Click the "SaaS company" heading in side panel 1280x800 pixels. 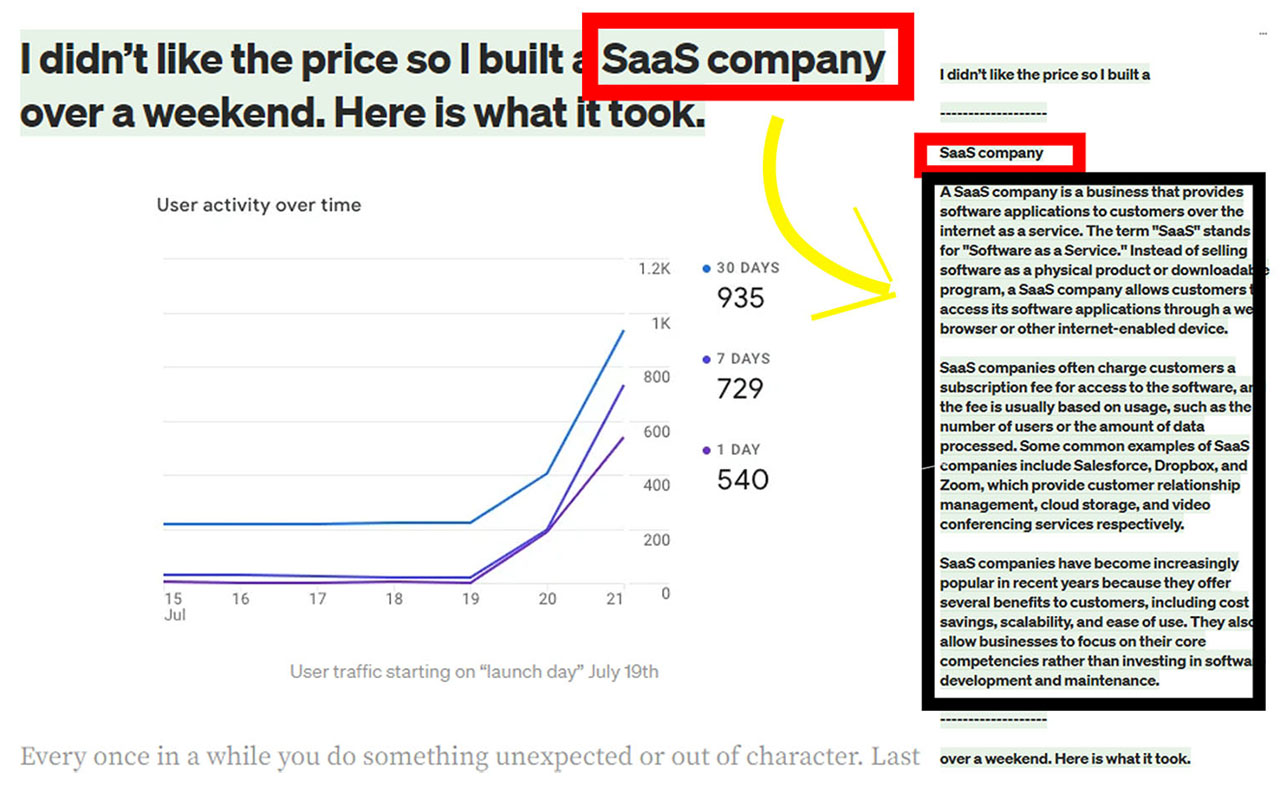click(x=991, y=153)
